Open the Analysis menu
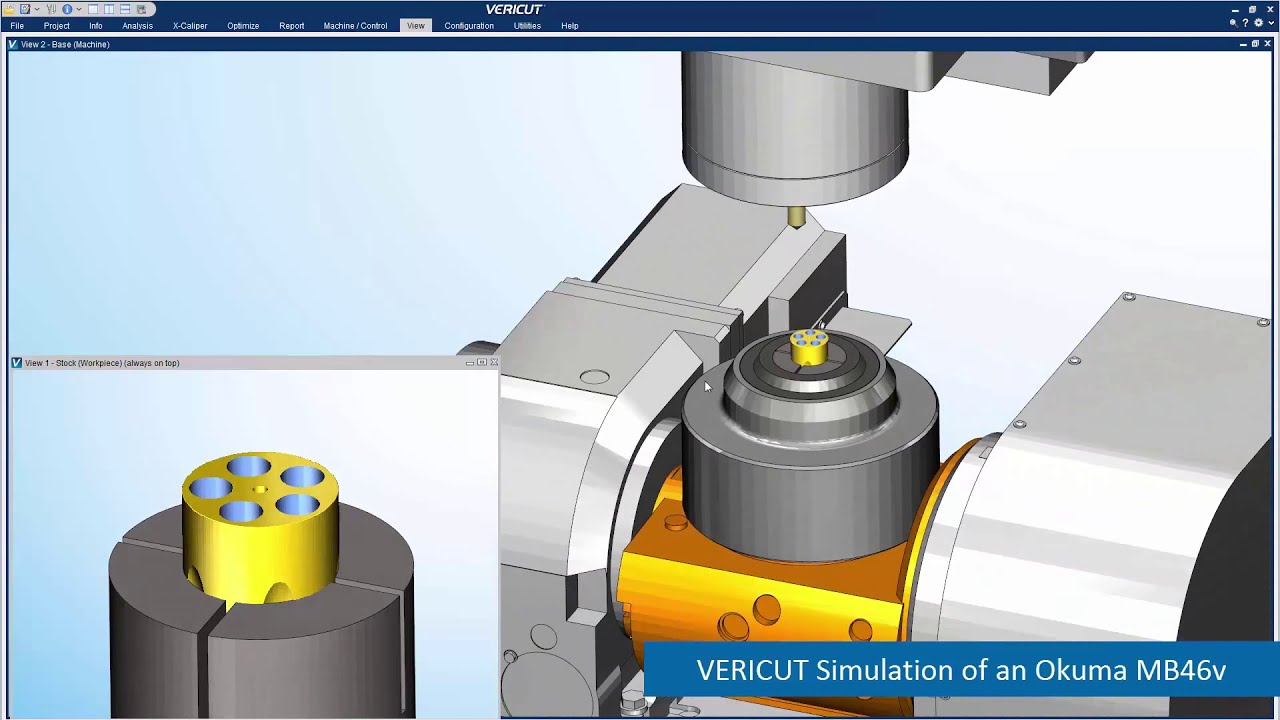The image size is (1280, 720). tap(137, 26)
